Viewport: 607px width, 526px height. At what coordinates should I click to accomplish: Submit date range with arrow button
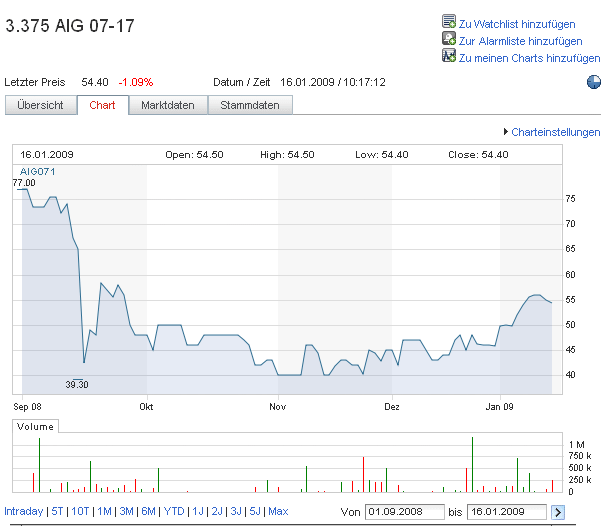pyautogui.click(x=557, y=512)
